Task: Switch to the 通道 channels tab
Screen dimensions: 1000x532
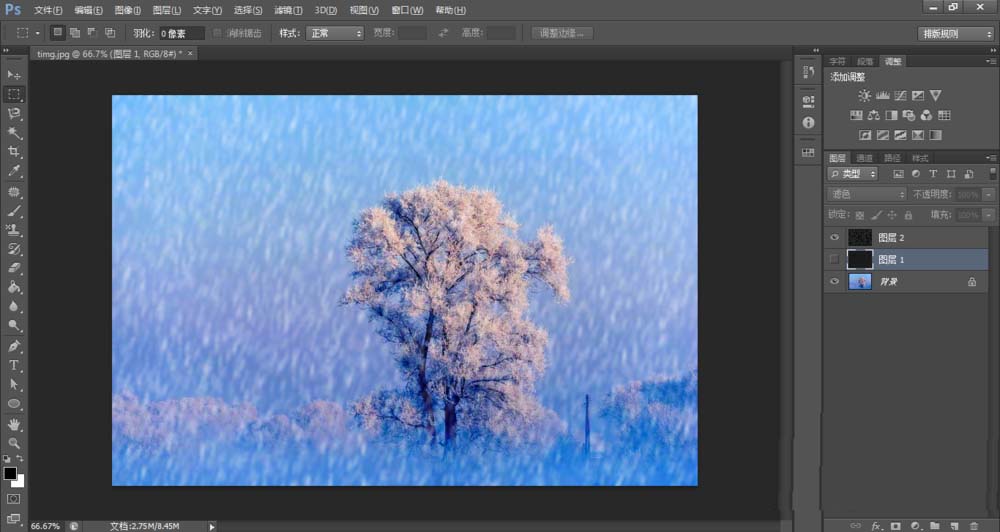Action: pyautogui.click(x=864, y=158)
